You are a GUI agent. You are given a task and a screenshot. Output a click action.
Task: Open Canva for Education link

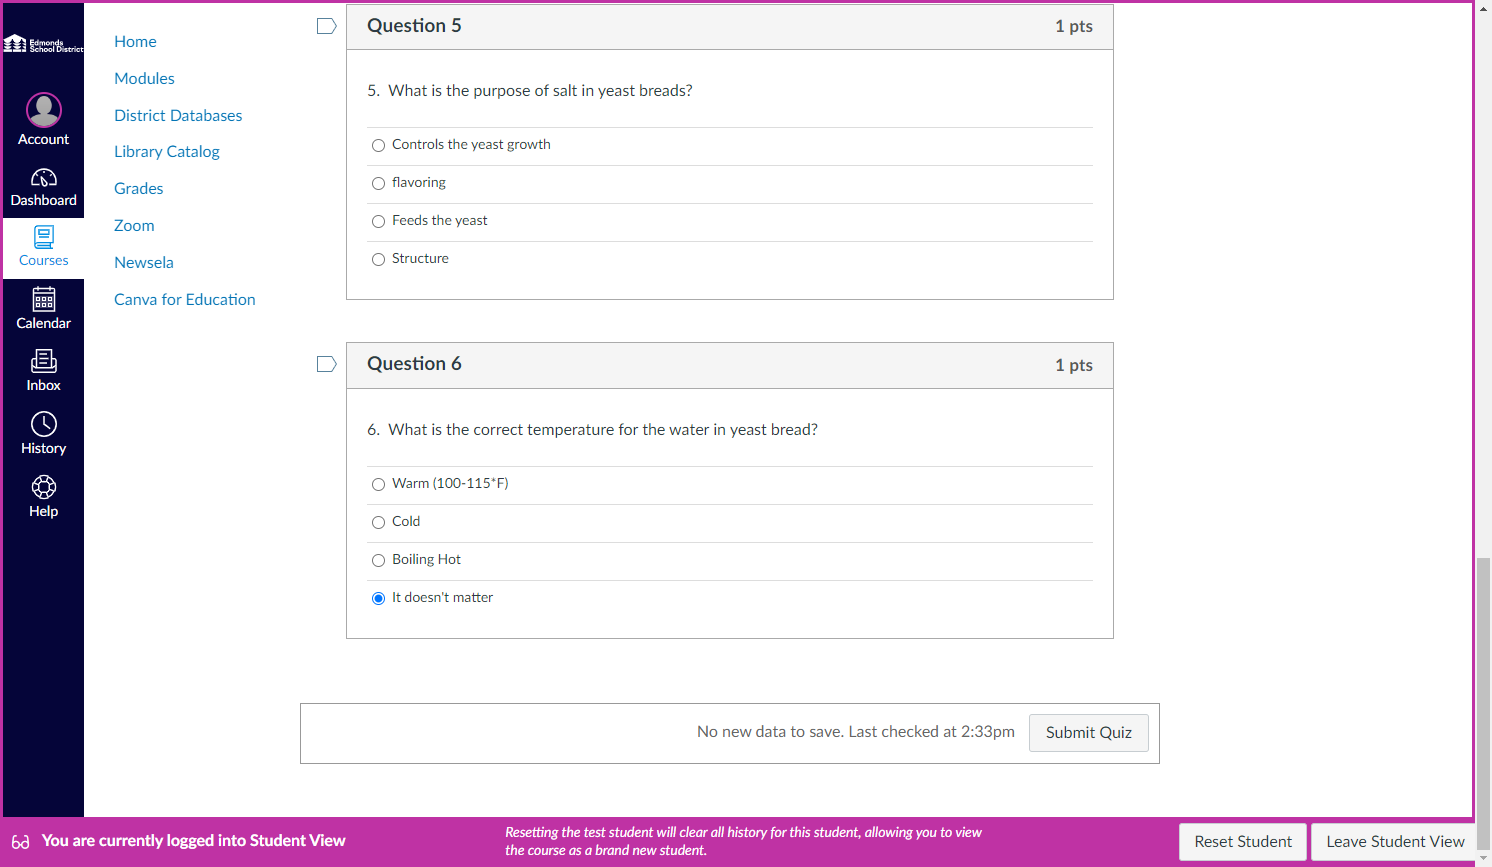(185, 299)
